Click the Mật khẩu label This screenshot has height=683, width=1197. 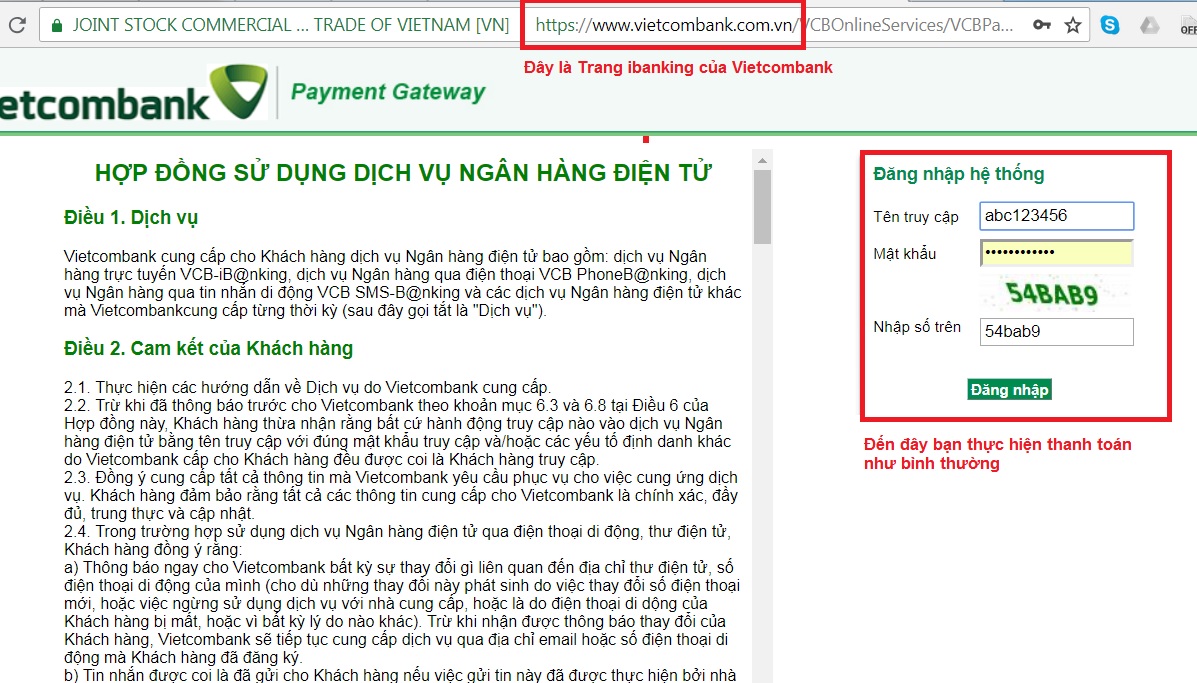[x=905, y=253]
